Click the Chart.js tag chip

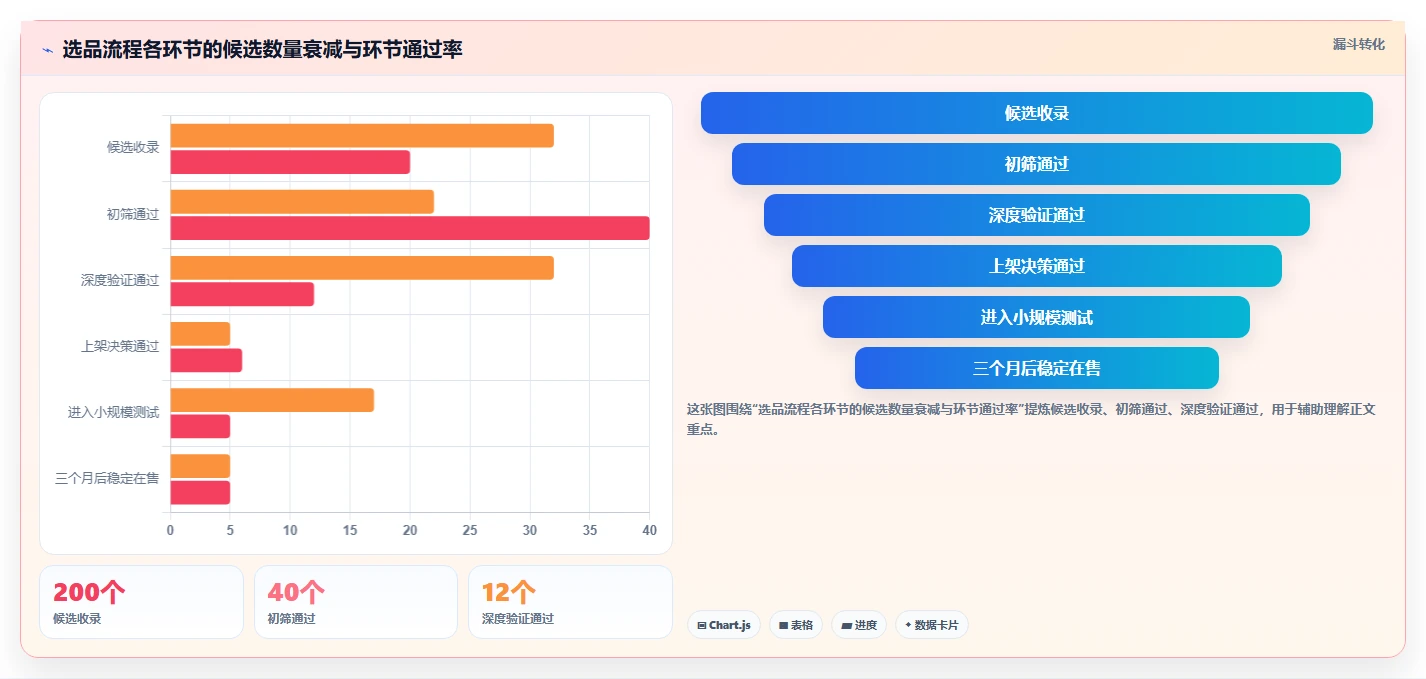pyautogui.click(x=723, y=625)
